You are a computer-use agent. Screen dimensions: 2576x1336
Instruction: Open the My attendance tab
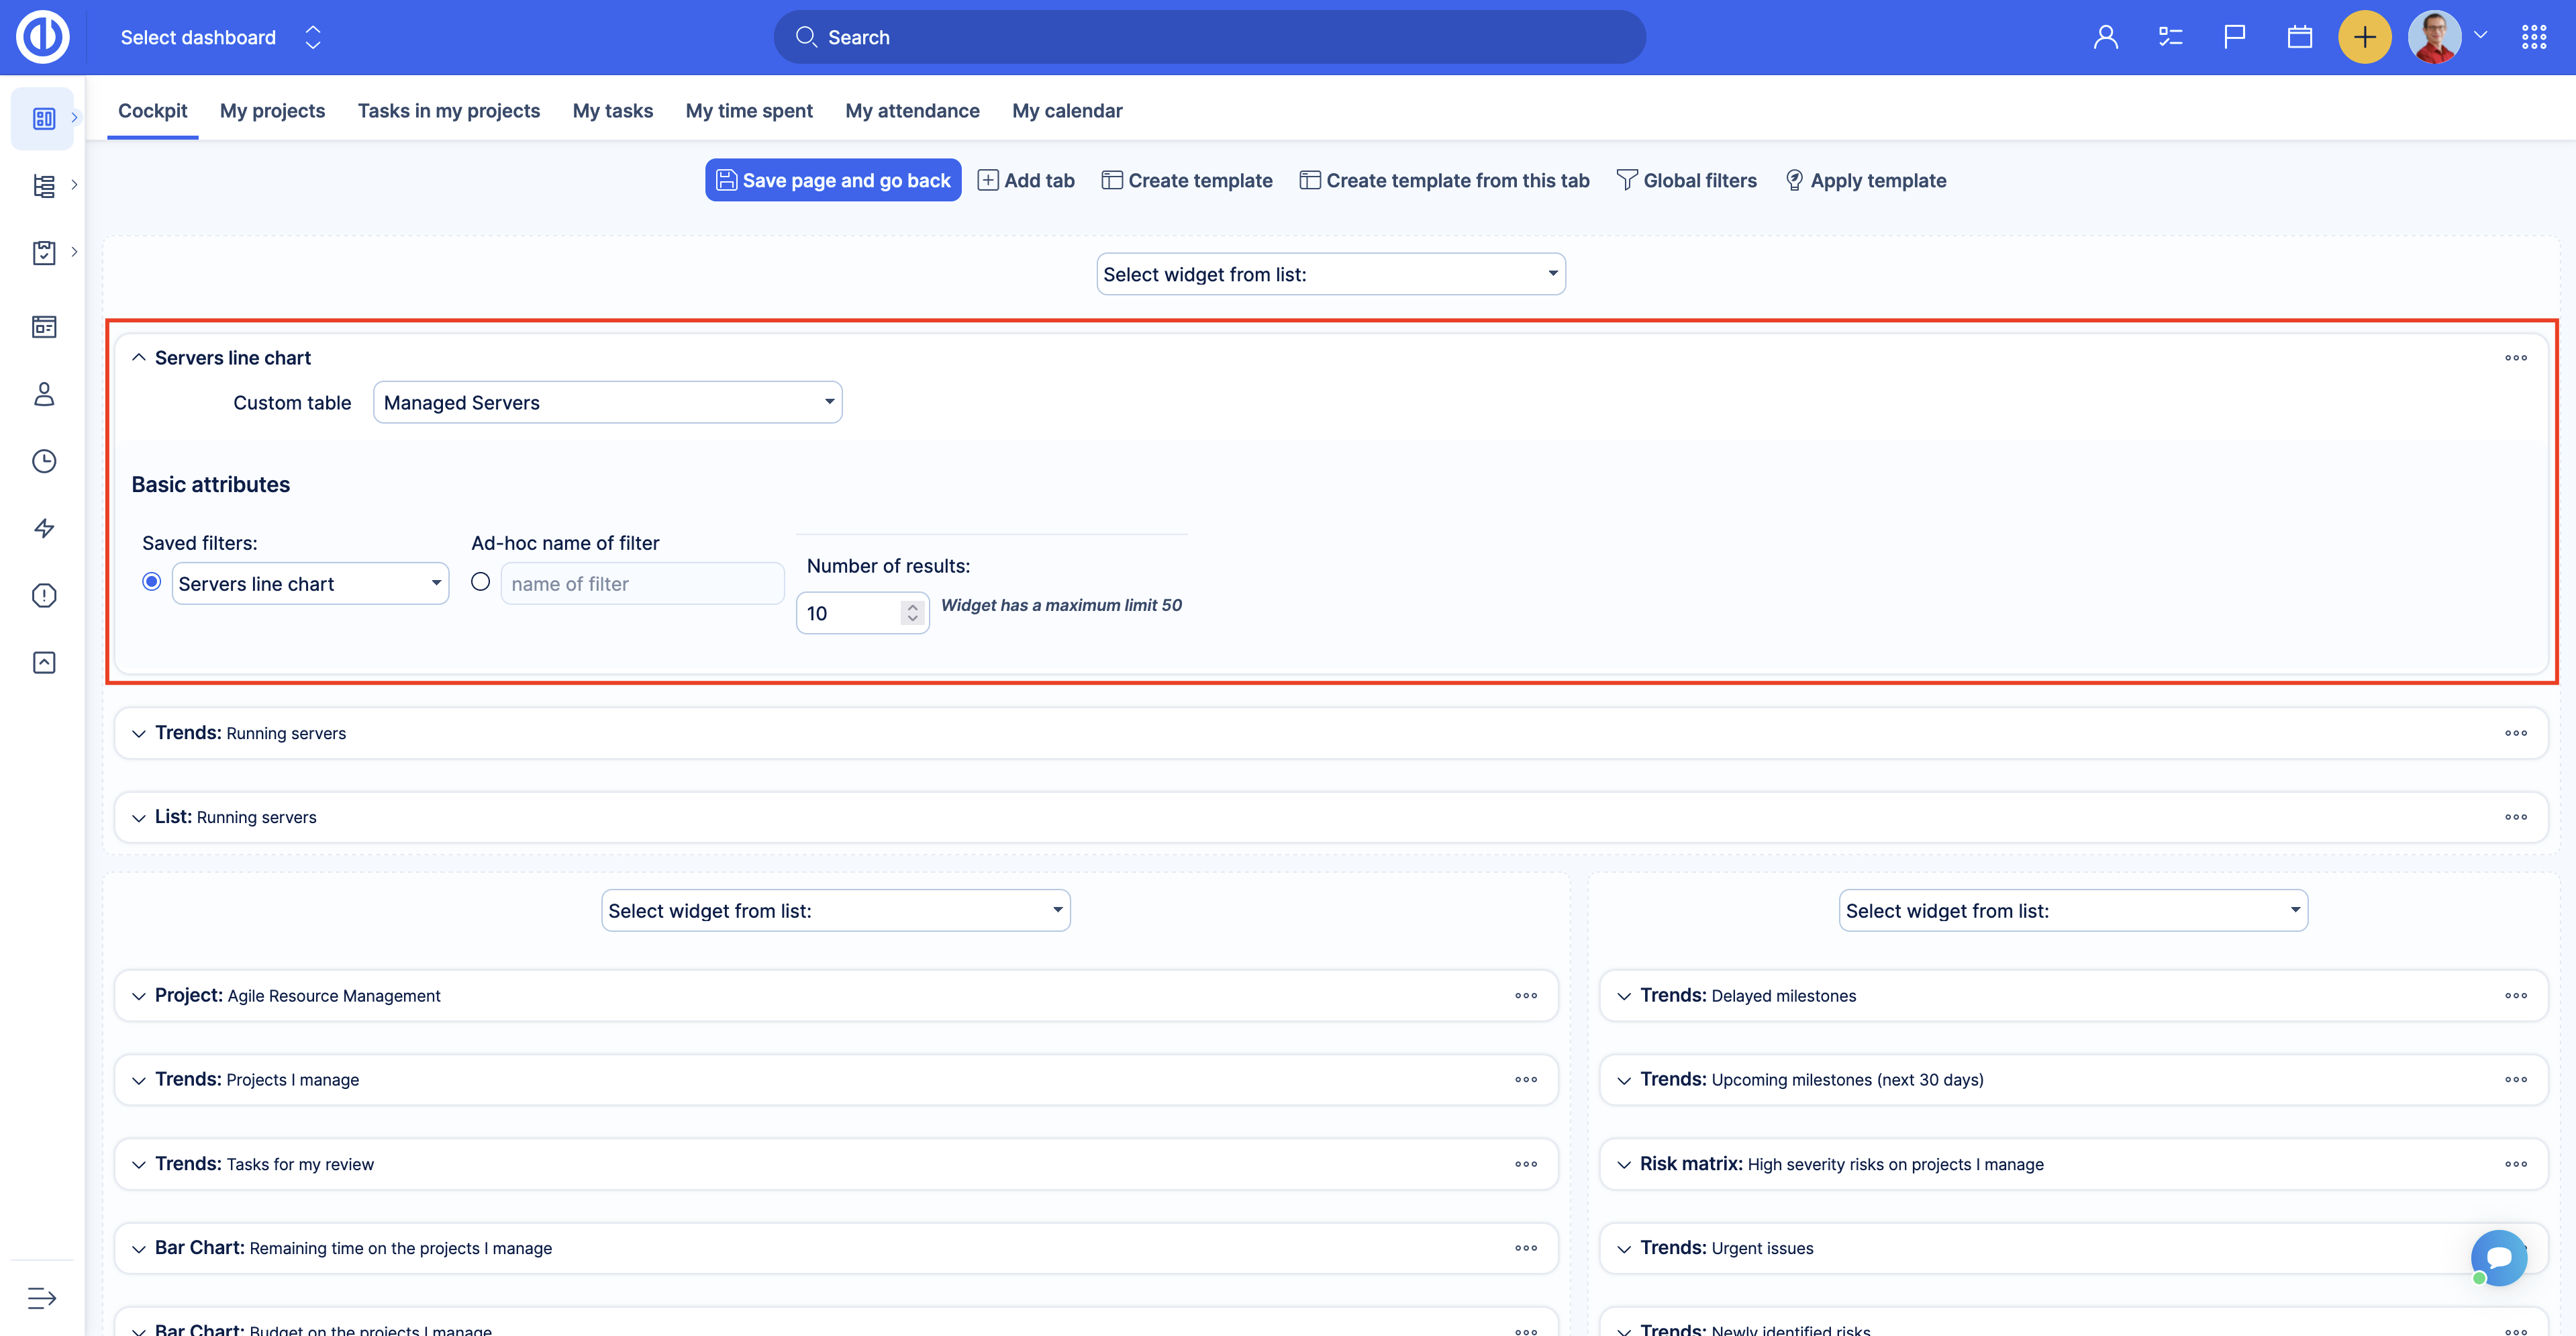[x=912, y=111]
